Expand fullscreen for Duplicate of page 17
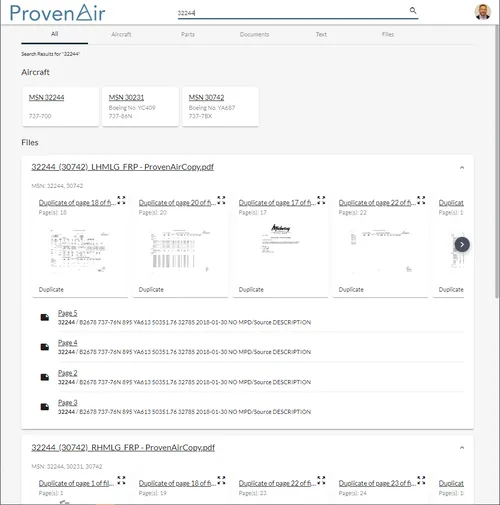This screenshot has width=500, height=505. click(x=321, y=200)
